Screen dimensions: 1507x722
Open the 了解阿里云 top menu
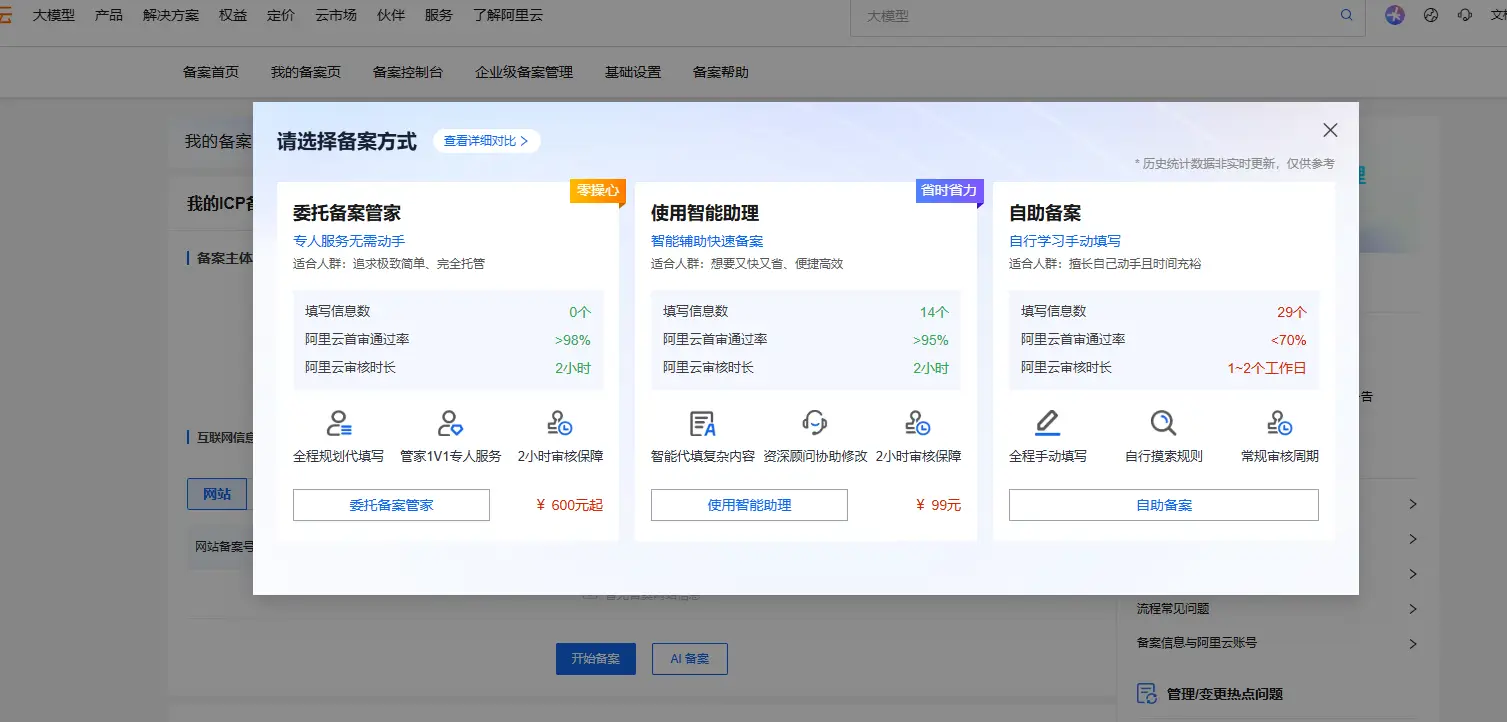508,15
